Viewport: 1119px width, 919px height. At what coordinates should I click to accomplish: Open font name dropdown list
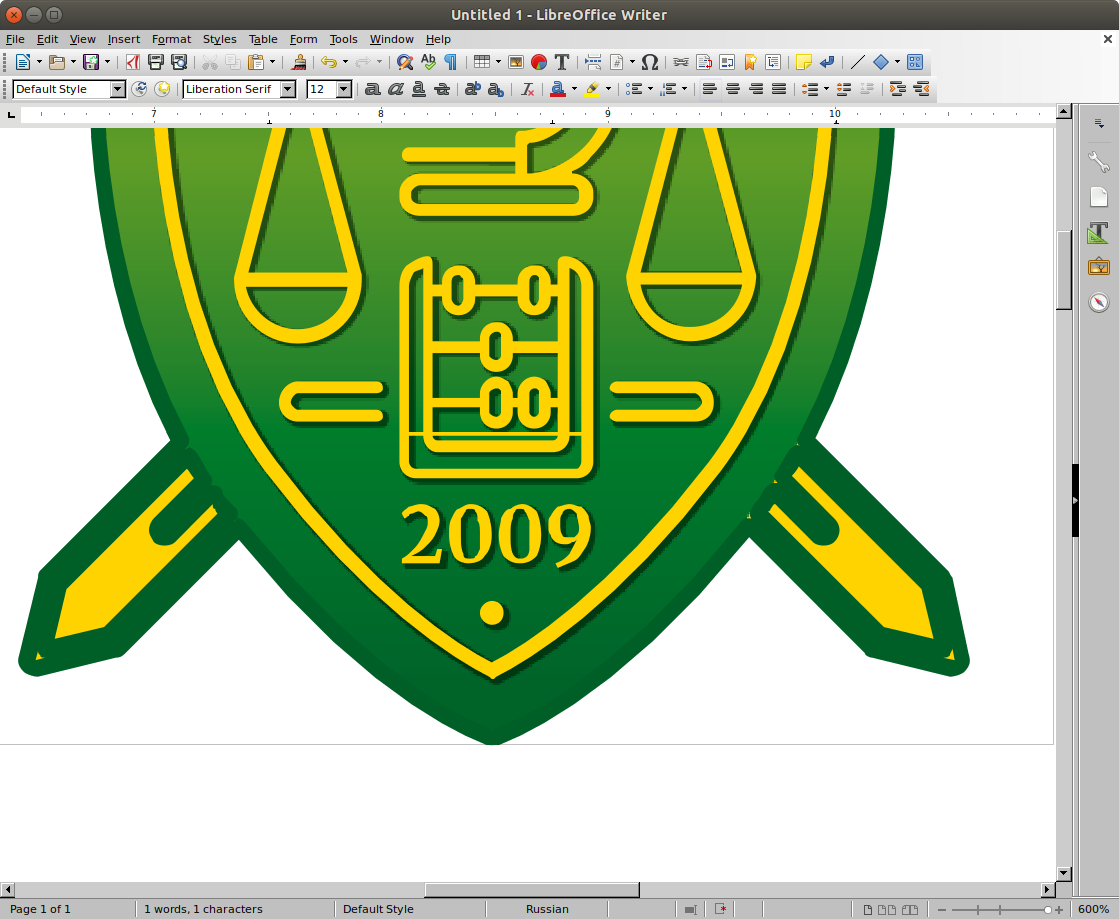pyautogui.click(x=288, y=89)
